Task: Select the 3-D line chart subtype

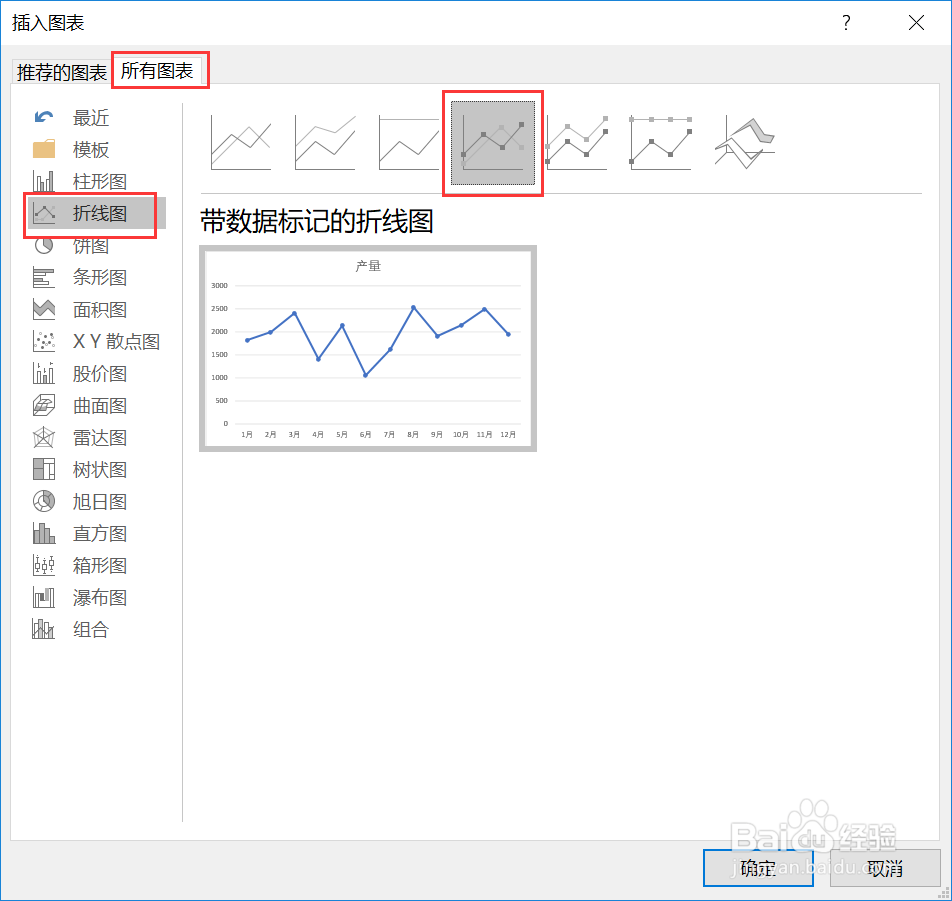Action: [745, 143]
